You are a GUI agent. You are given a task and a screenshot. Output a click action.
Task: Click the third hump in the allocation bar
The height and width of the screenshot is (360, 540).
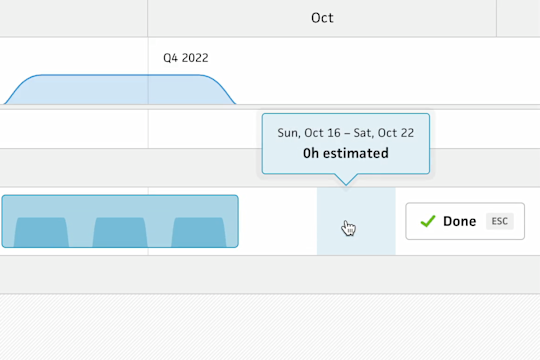tap(199, 232)
